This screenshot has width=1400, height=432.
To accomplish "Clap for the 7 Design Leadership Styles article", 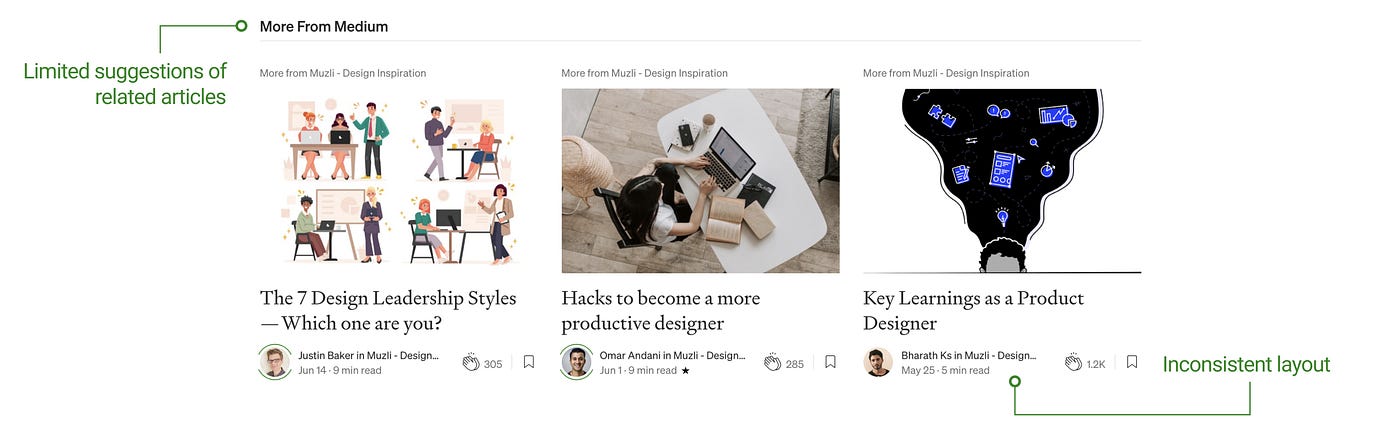I will (471, 363).
